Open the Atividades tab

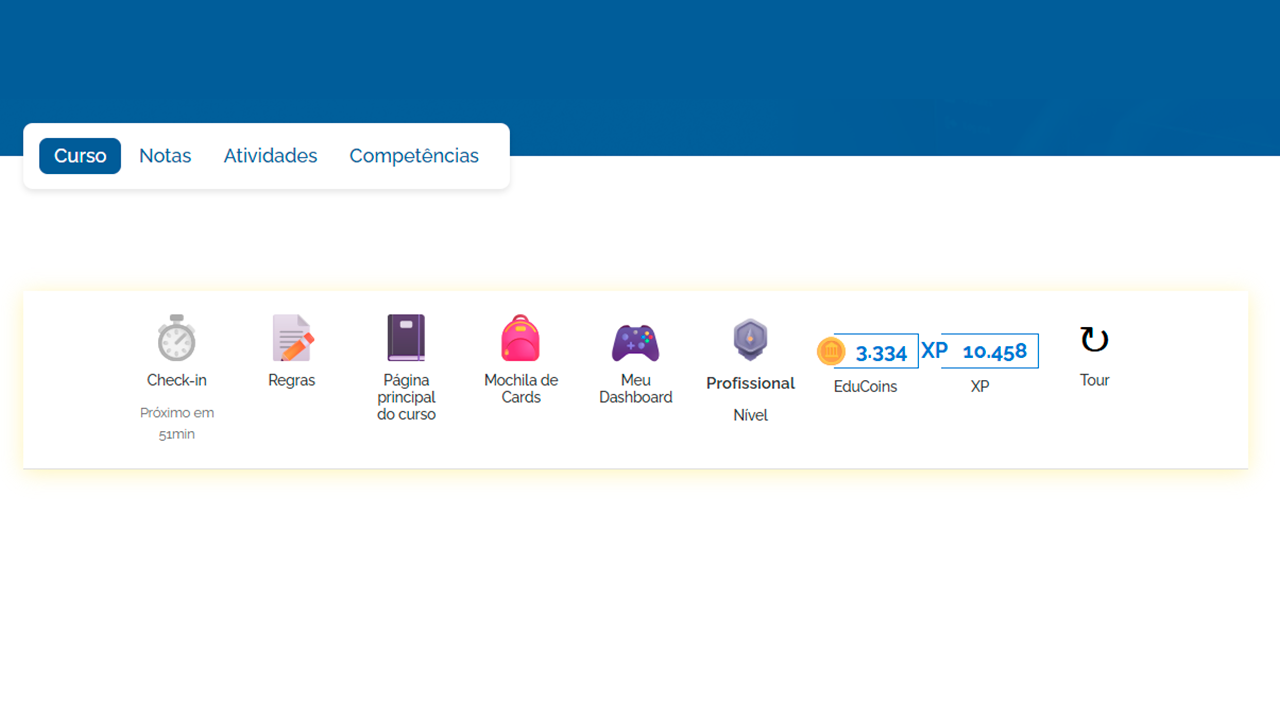pos(270,156)
